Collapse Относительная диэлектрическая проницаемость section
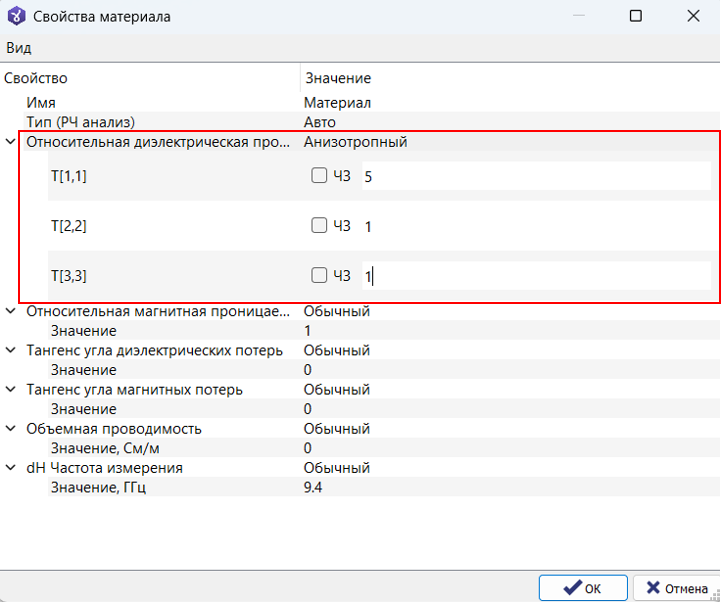Image resolution: width=723 pixels, height=602 pixels. coord(10,142)
